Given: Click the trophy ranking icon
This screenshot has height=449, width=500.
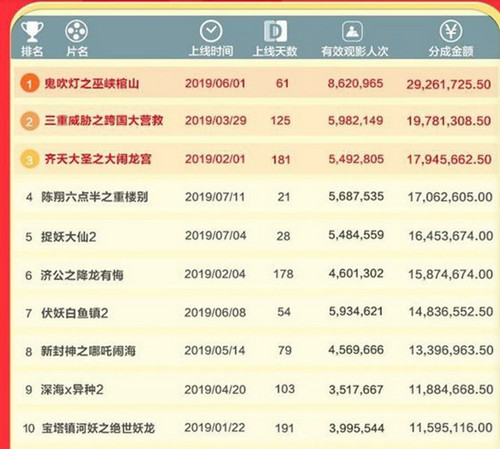Looking at the screenshot, I should 32,32.
